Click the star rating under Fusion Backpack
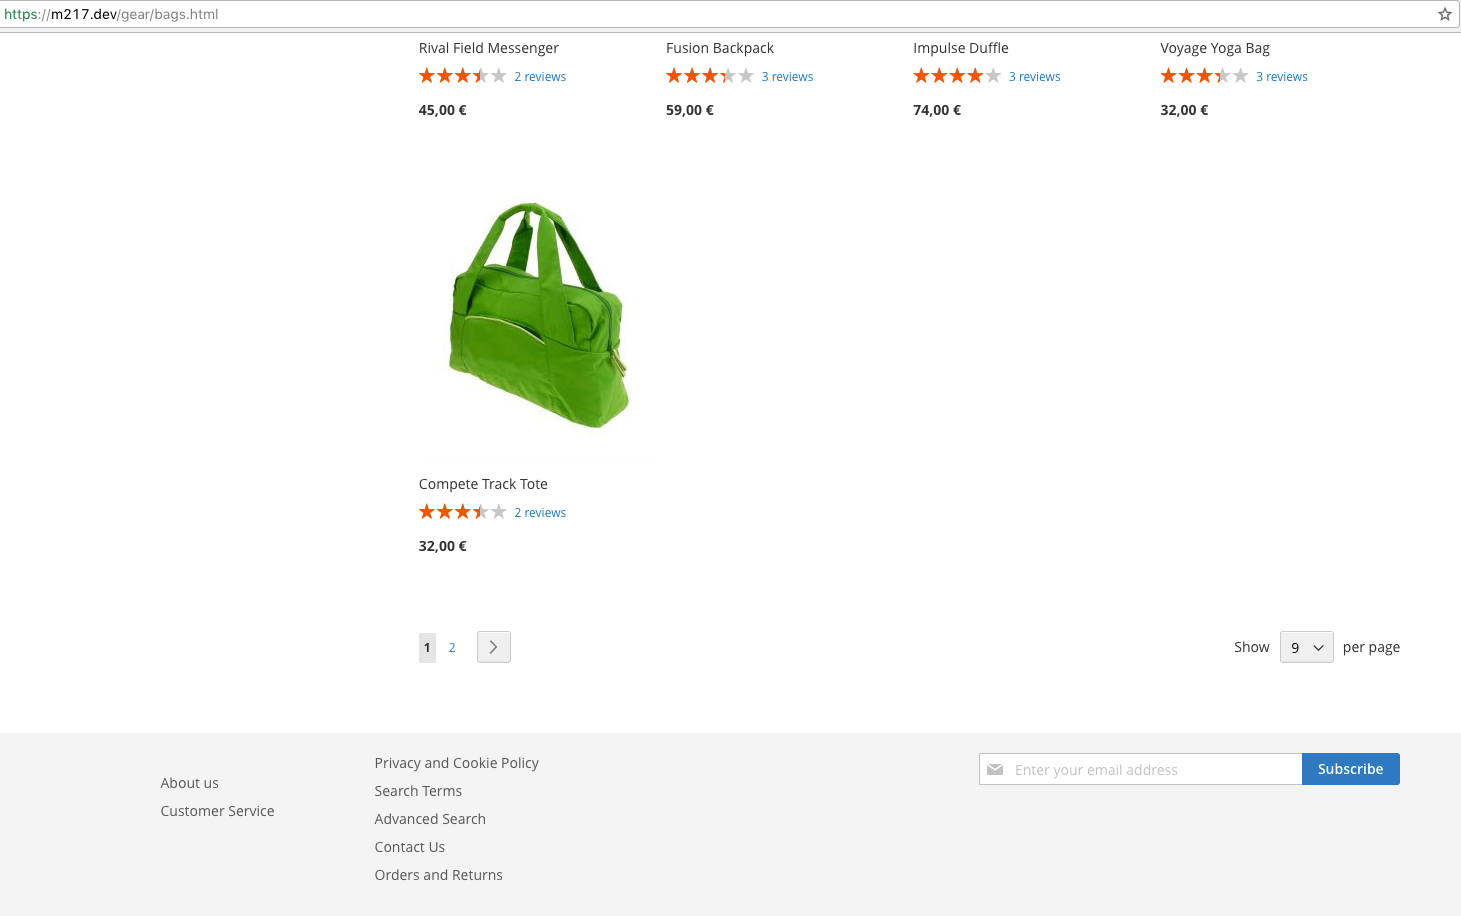 (709, 75)
